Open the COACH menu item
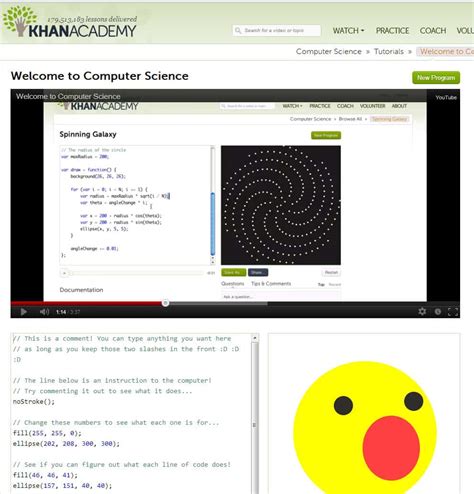Image resolution: width=474 pixels, height=494 pixels. click(433, 31)
